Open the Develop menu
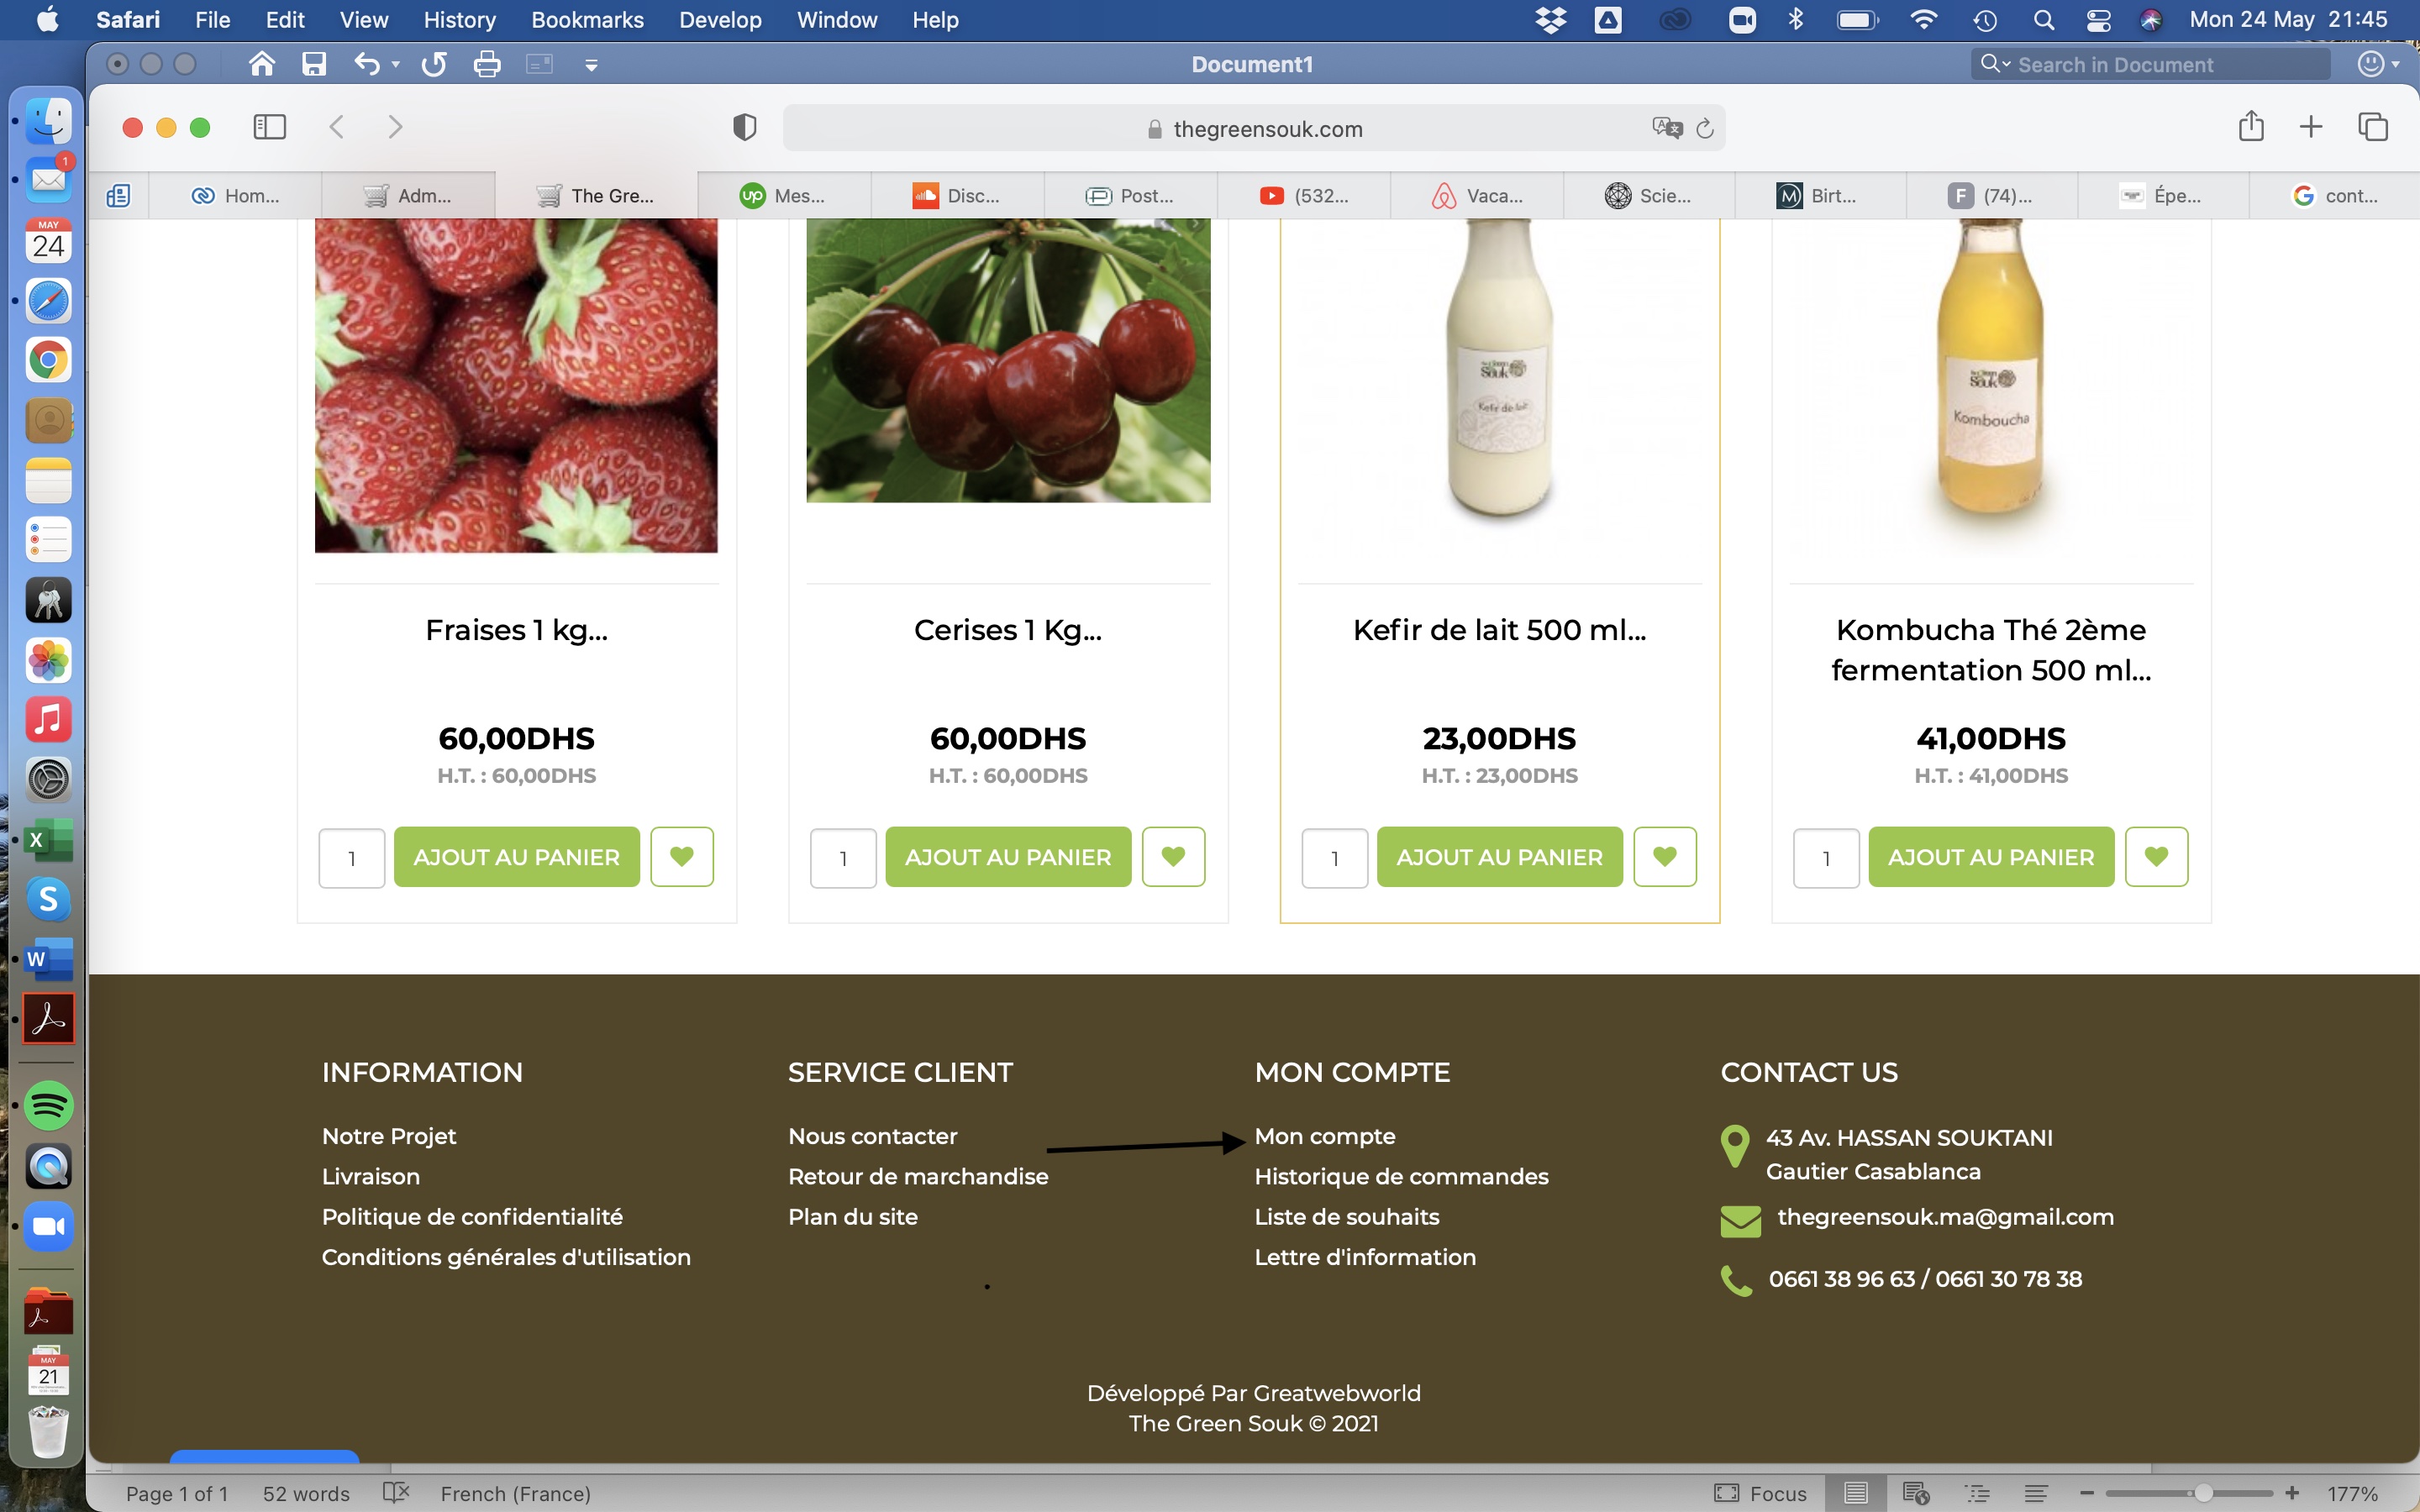 tap(720, 20)
